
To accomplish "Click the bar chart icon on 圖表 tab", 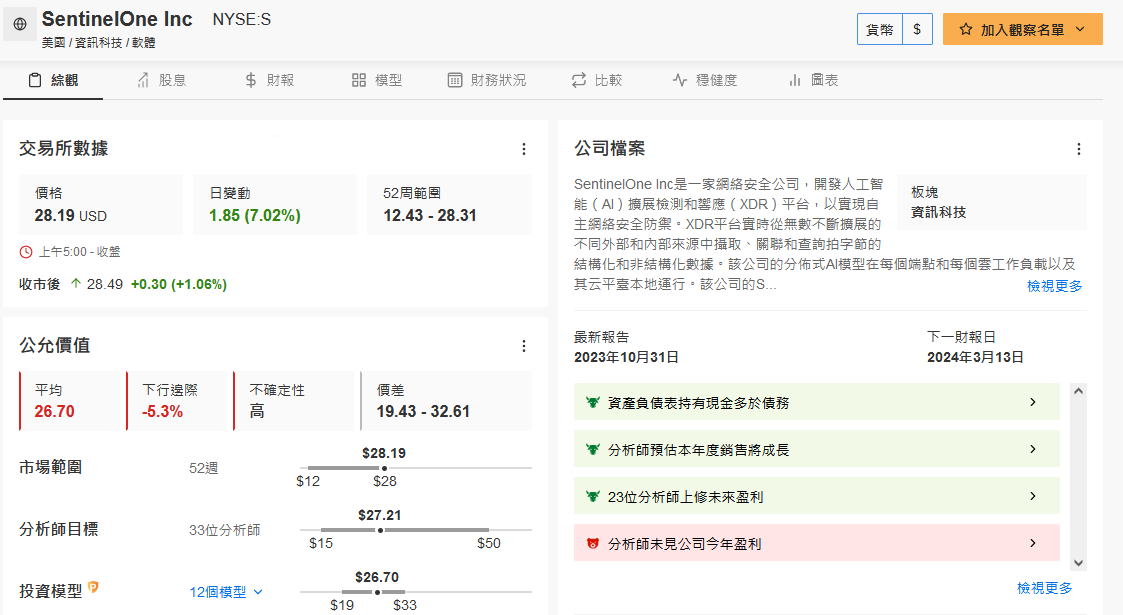I will coord(795,80).
